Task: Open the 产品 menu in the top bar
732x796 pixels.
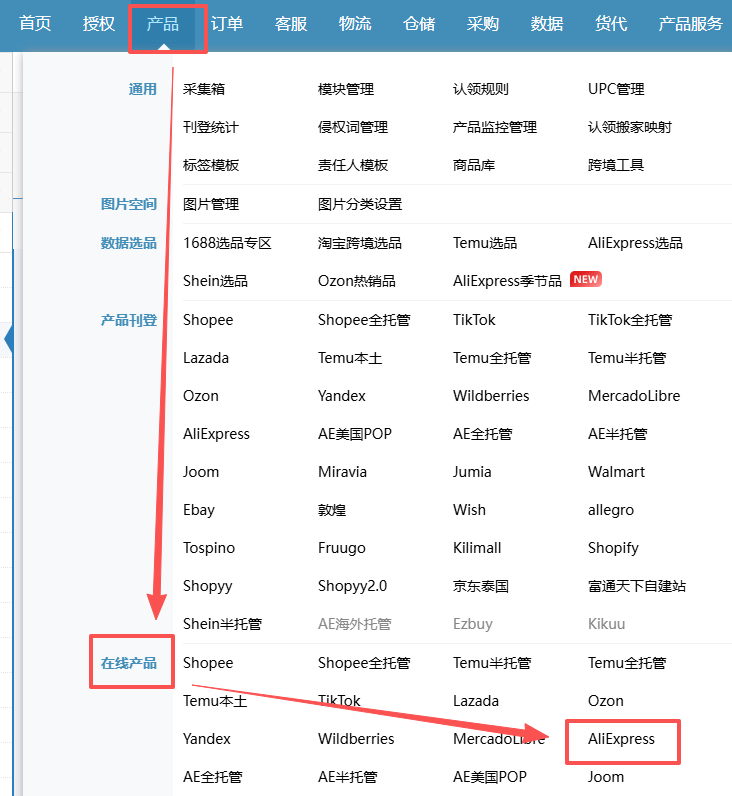Action: (162, 23)
